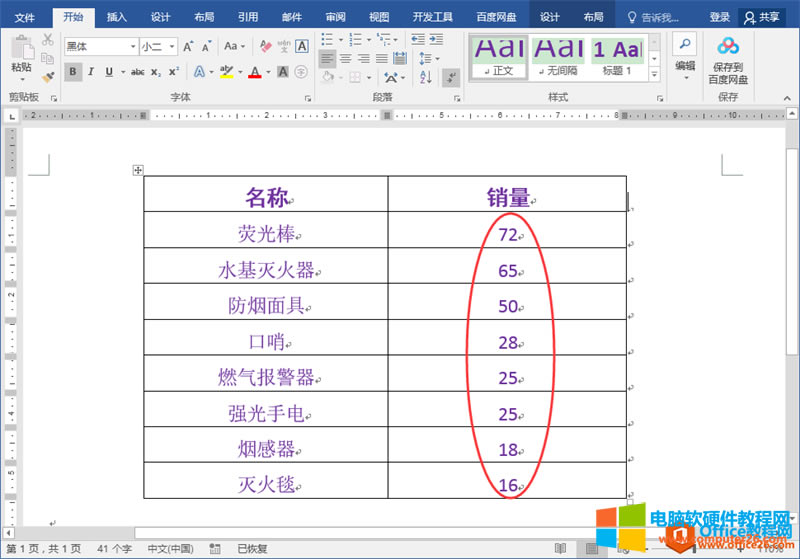Viewport: 800px width, 559px height.
Task: Switch to the 视图 tab
Action: [x=379, y=17]
